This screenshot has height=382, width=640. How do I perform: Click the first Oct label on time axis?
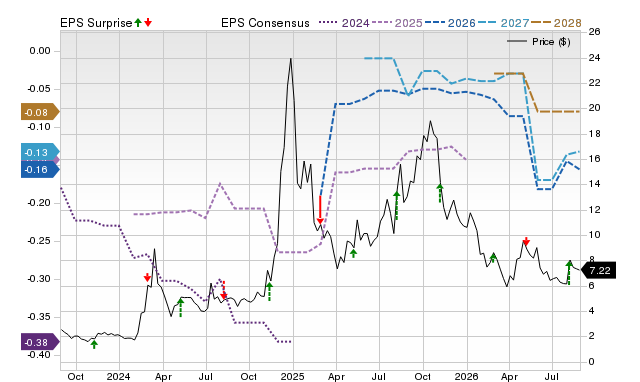pos(76,376)
